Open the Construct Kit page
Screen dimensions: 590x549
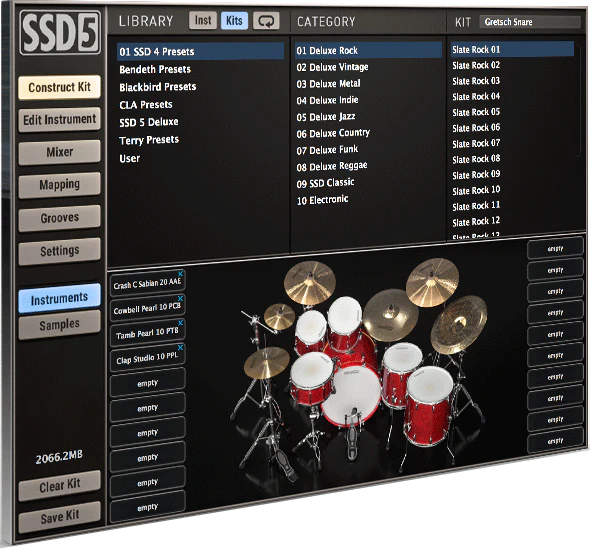click(x=59, y=87)
